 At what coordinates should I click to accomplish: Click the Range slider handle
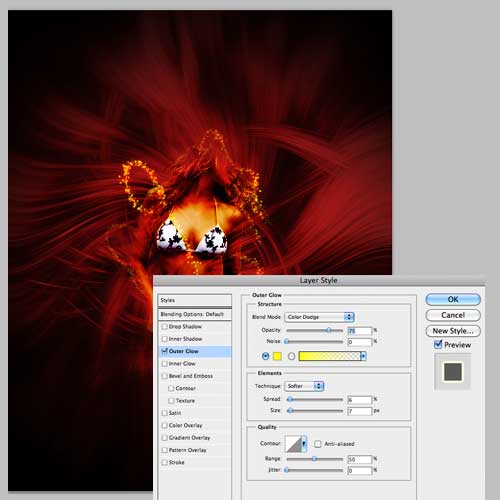(314, 459)
